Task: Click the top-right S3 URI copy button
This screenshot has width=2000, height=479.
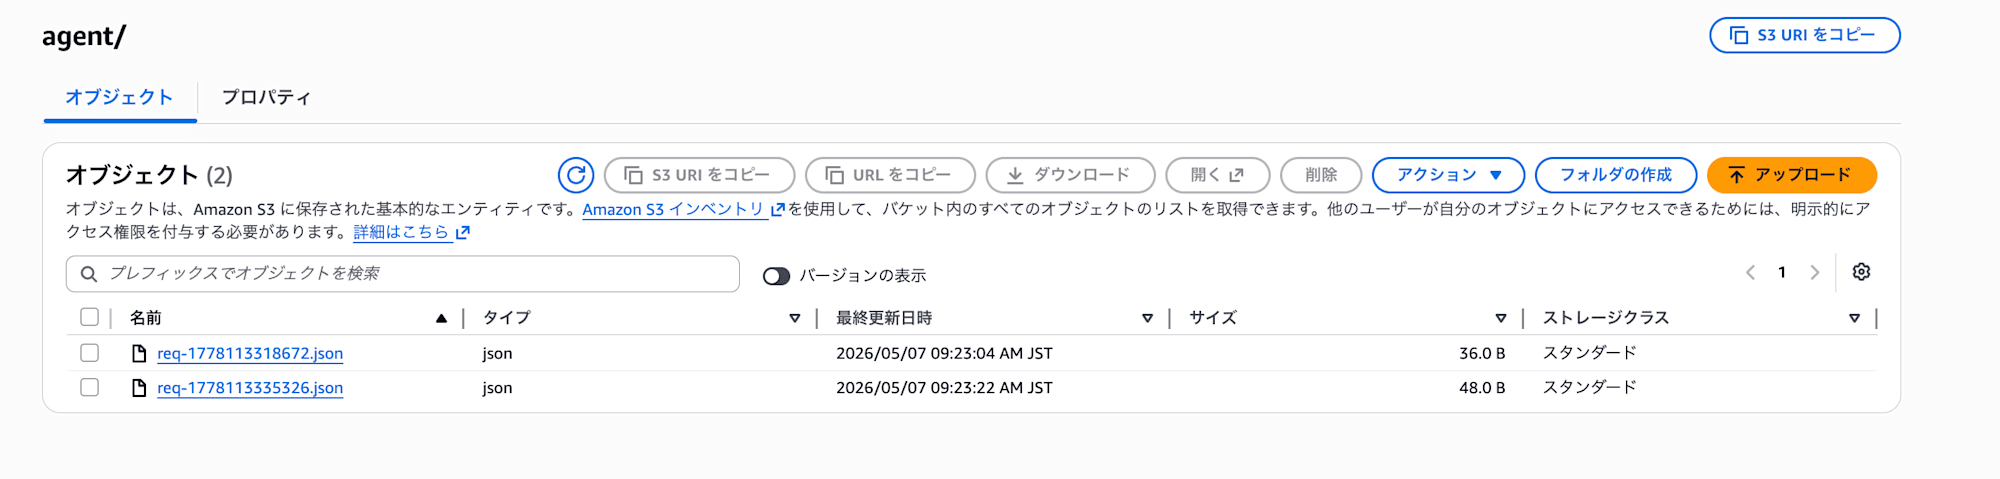Action: point(1805,35)
